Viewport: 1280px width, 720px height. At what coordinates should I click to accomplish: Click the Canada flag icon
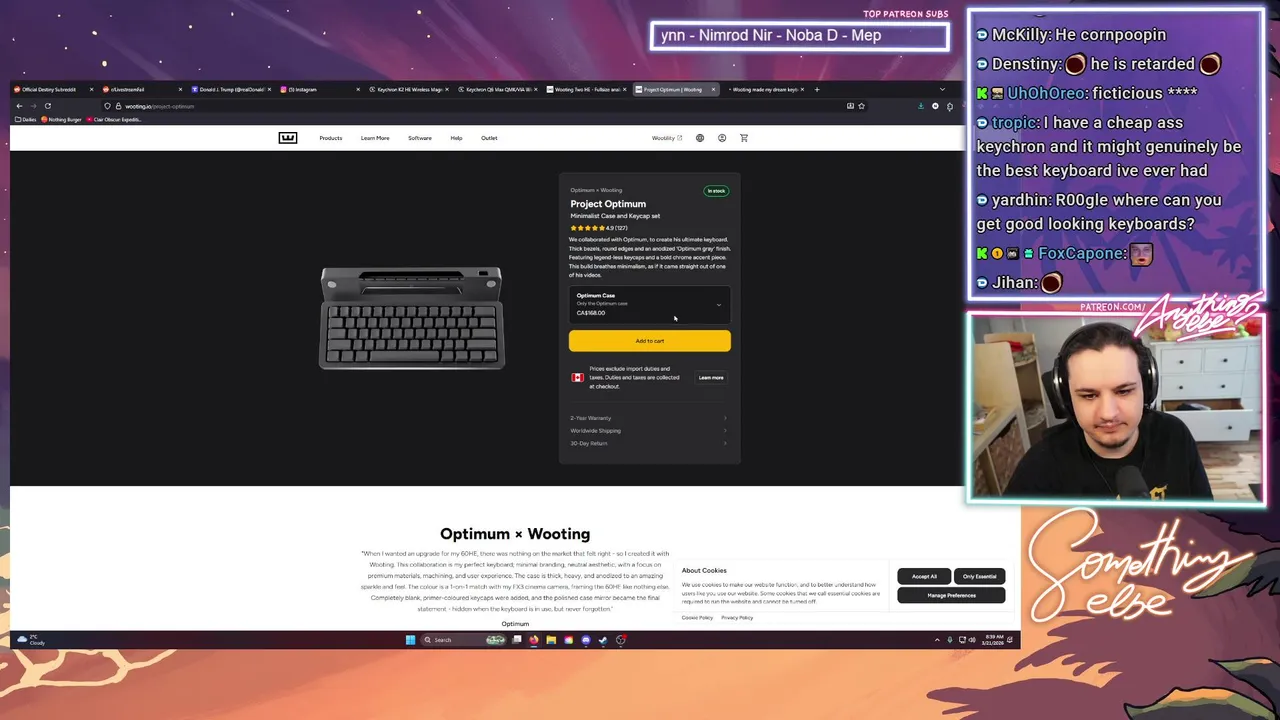click(x=577, y=378)
